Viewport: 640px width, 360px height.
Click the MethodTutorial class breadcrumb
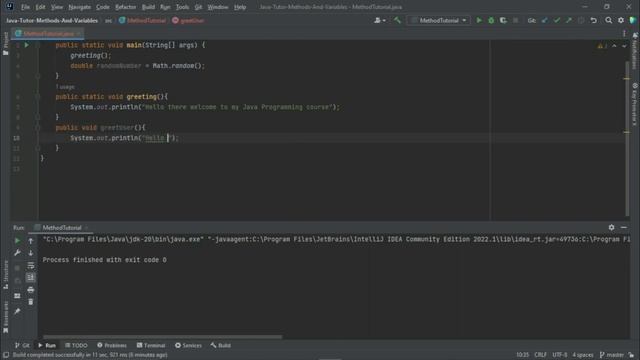143,20
